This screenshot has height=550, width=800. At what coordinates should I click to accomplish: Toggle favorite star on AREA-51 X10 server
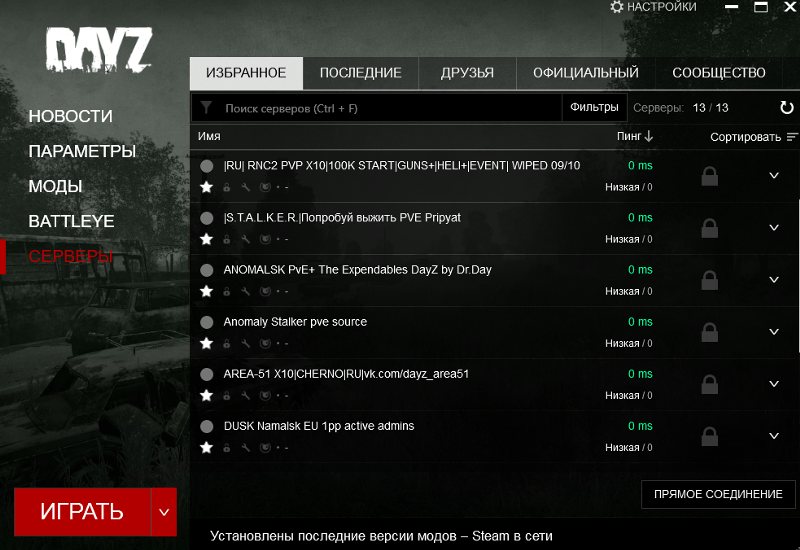click(207, 395)
